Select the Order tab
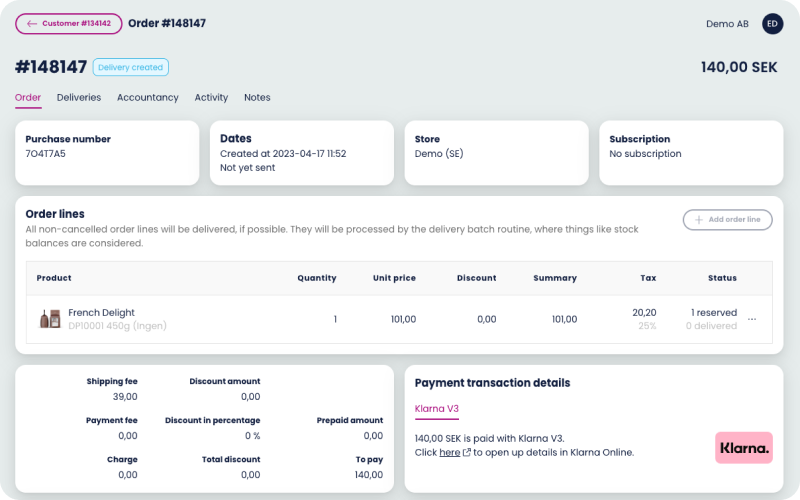800x500 pixels. (28, 98)
